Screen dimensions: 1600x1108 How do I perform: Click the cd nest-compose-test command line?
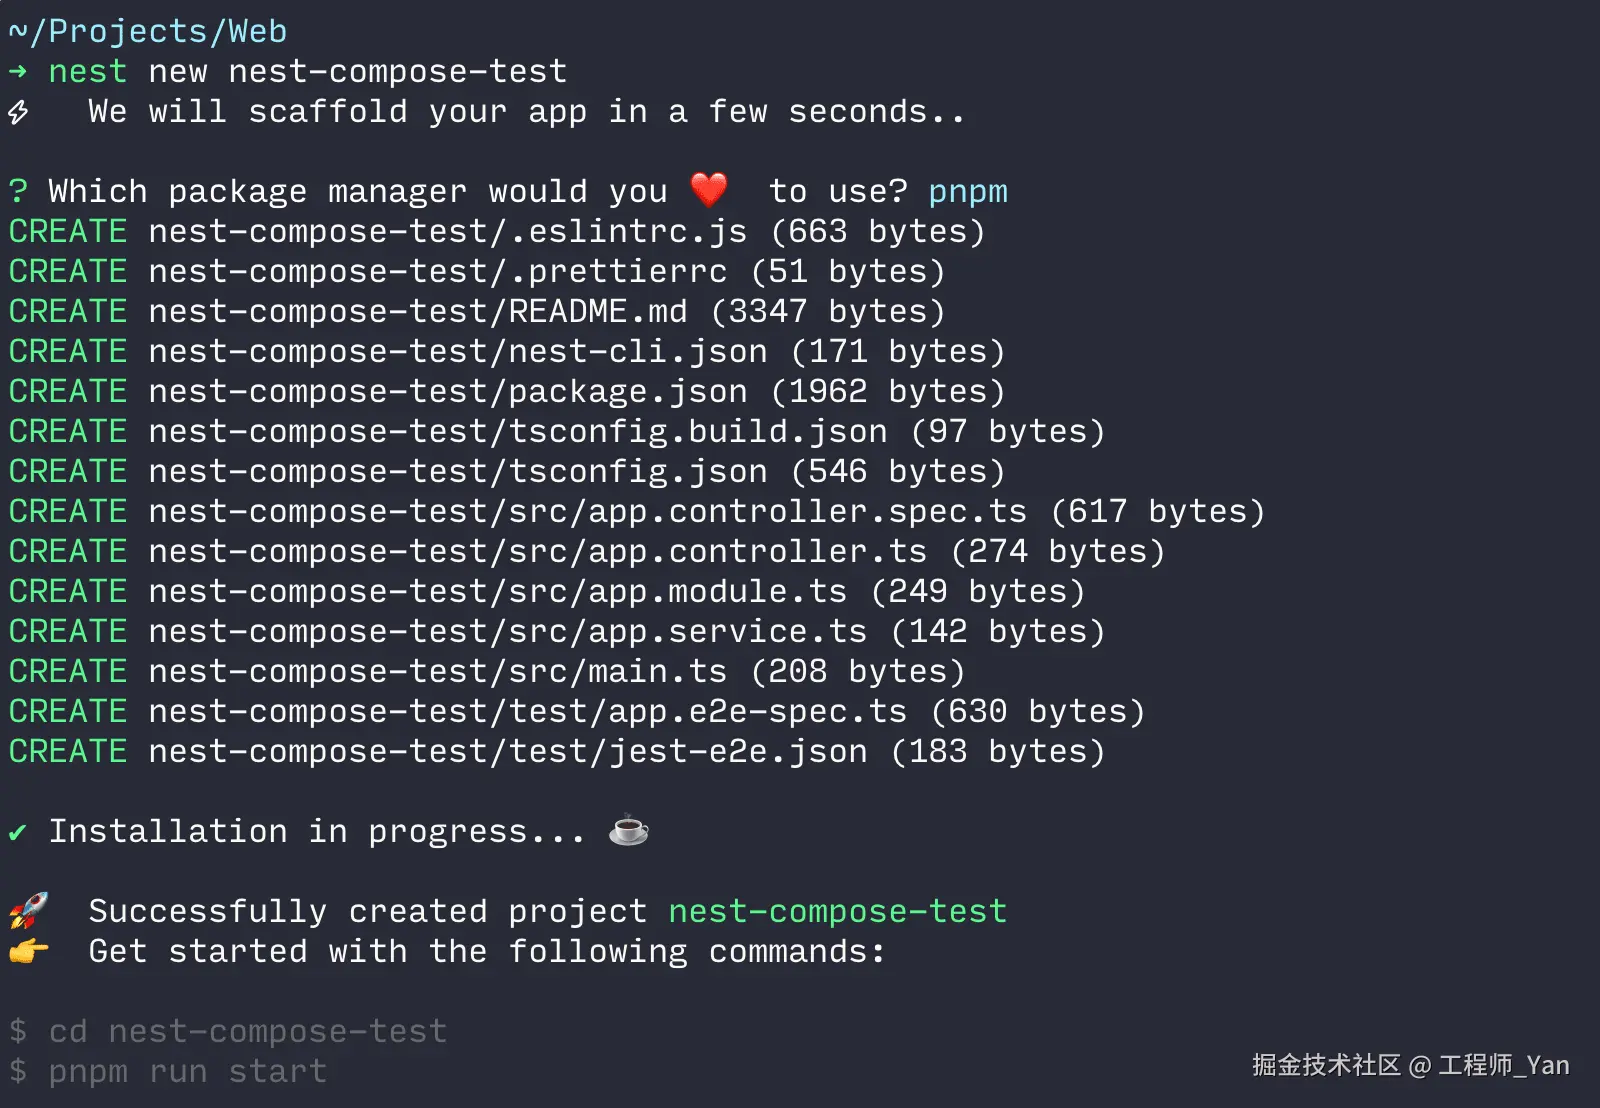pos(228,1031)
